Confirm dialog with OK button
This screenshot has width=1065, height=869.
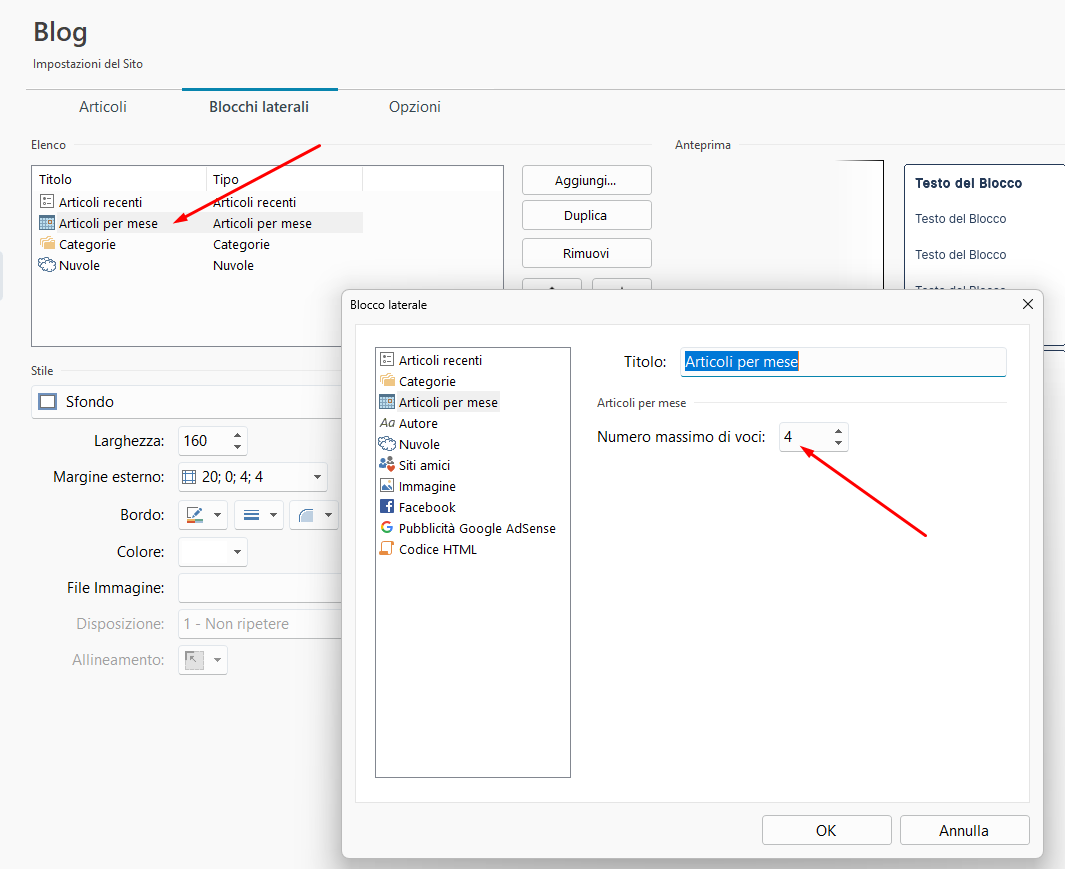pos(826,830)
